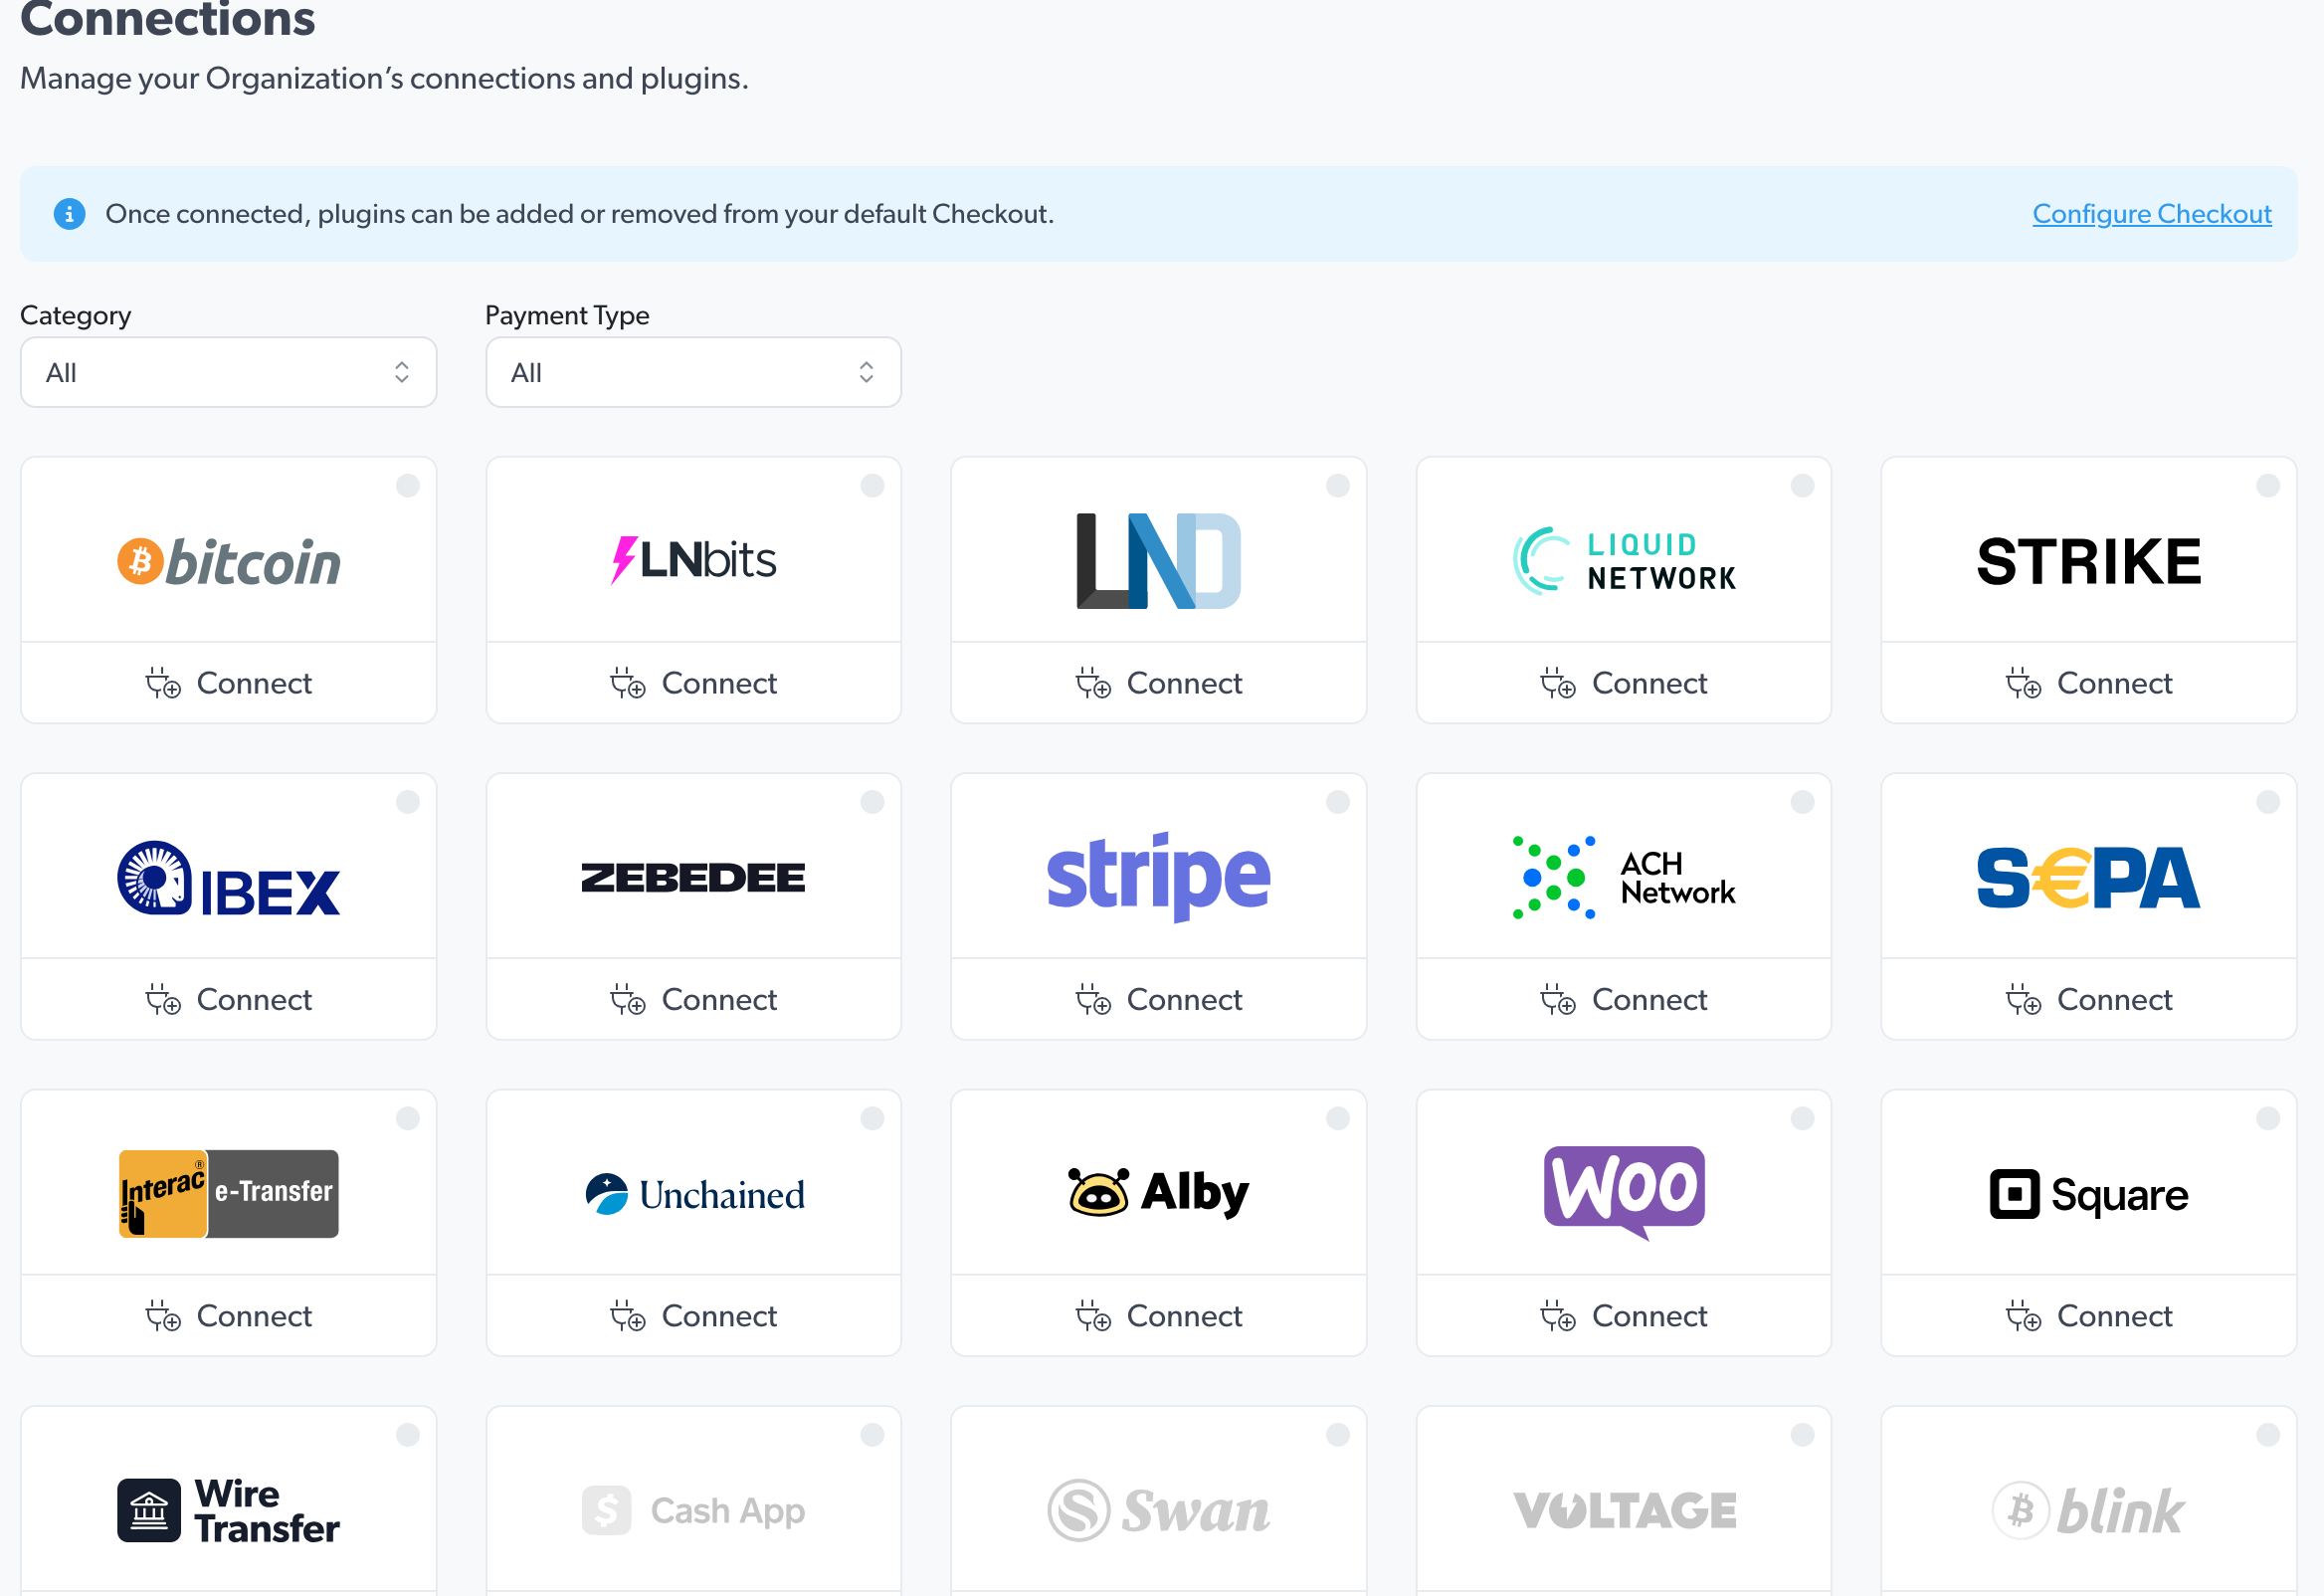Screen dimensions: 2324x1596
Task: Click the SEPA logo
Action: pos(2089,877)
